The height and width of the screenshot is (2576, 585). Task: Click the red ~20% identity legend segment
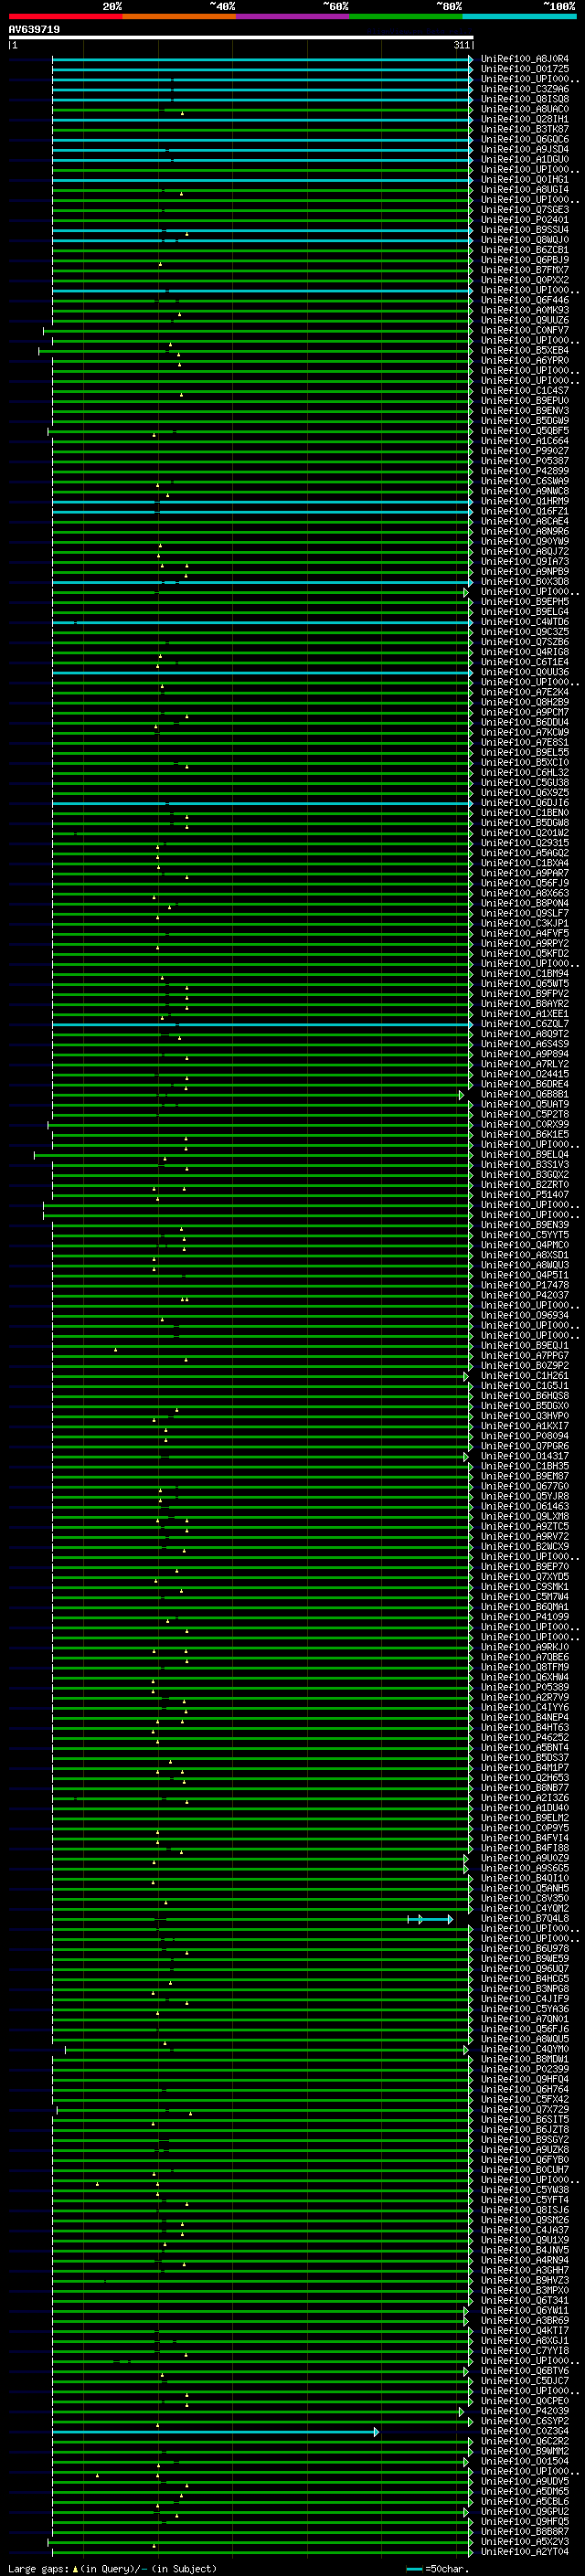66,16
